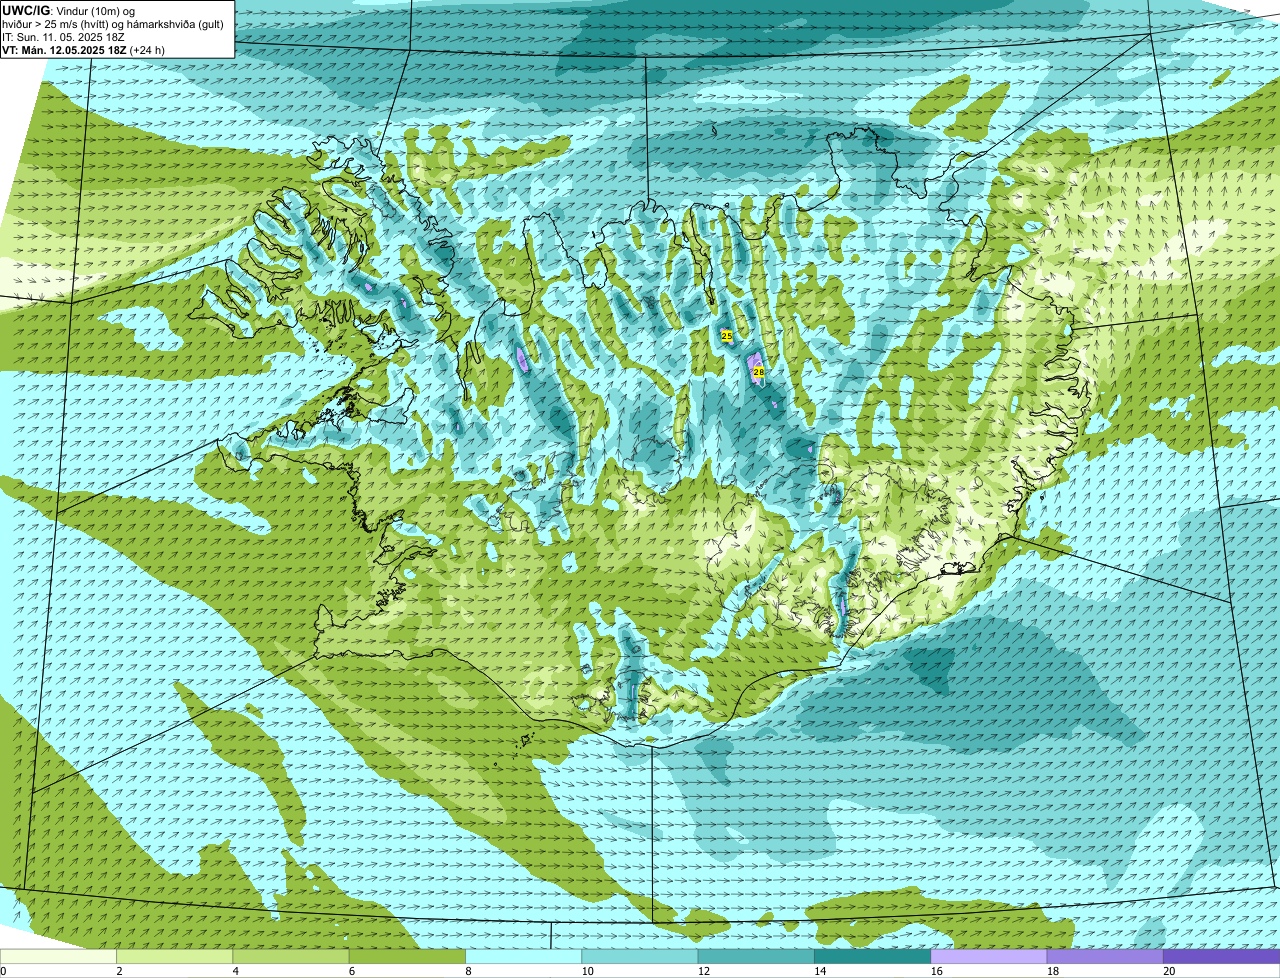The image size is (1280, 978).
Task: Click the colorbar tick label 12
Action: [703, 971]
